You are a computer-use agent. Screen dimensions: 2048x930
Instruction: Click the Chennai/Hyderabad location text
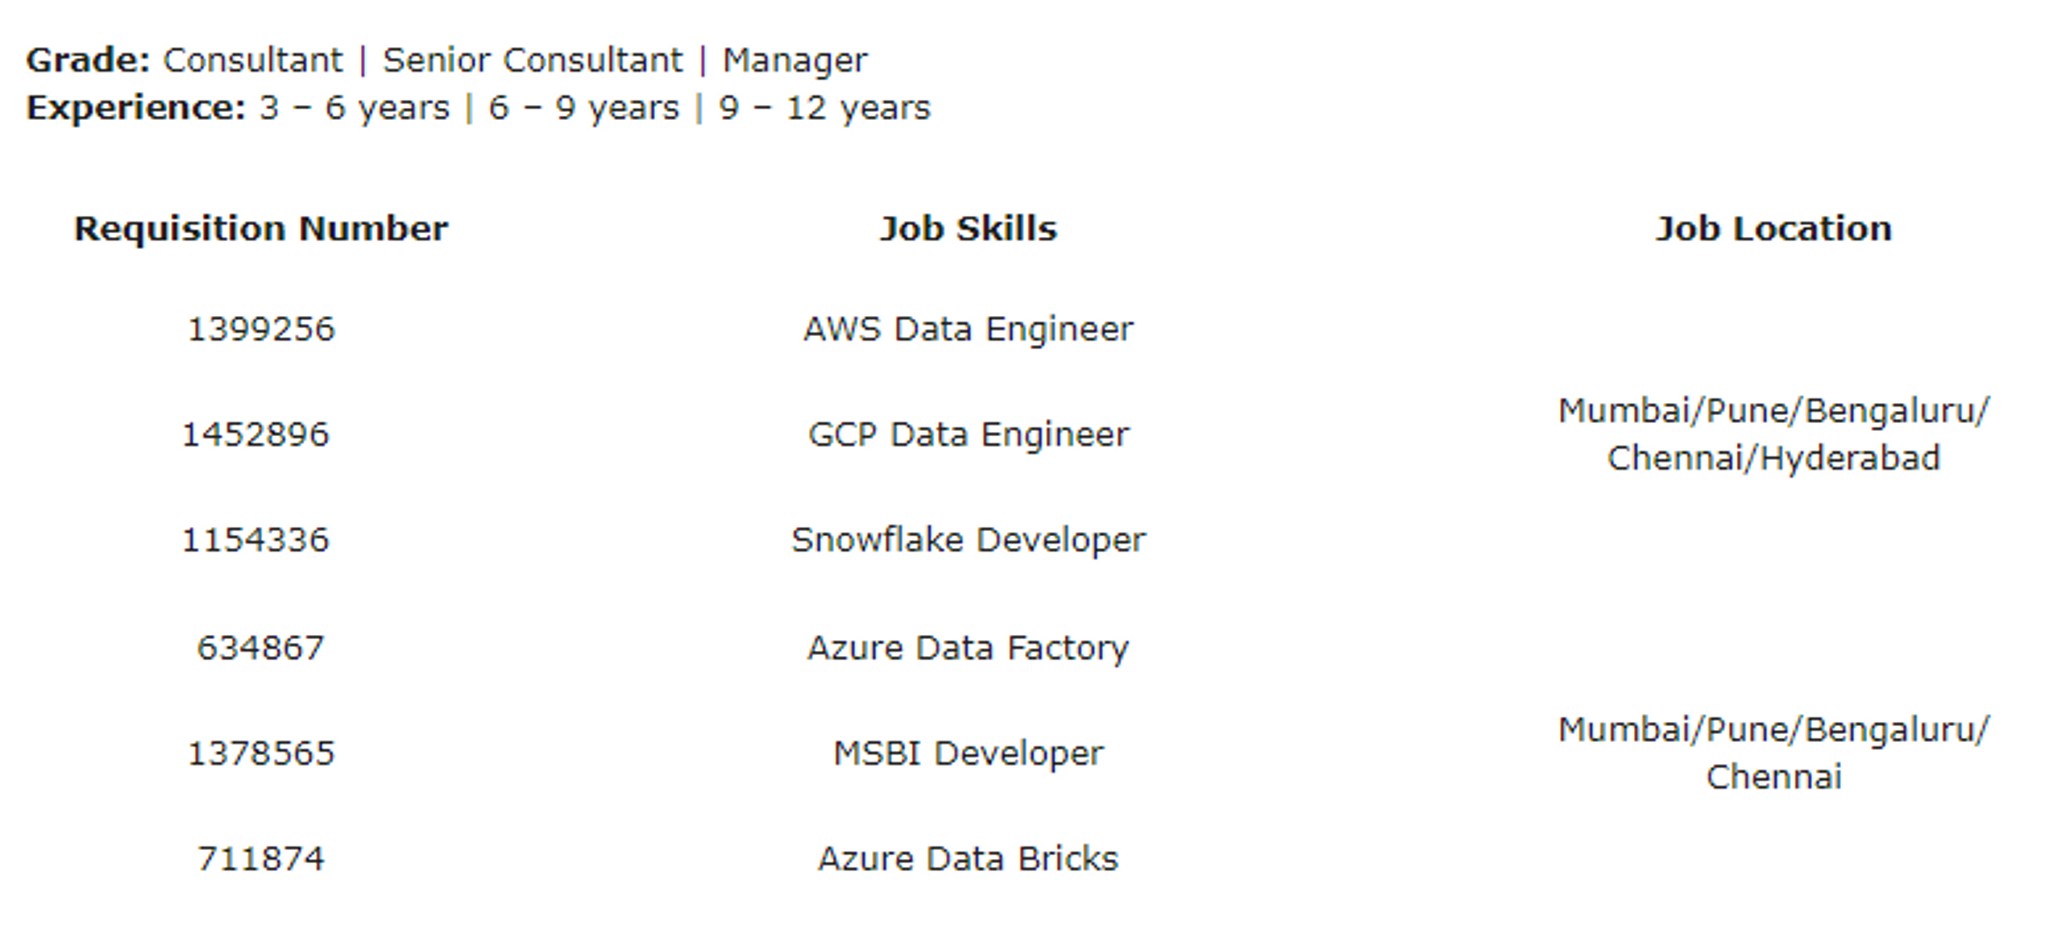[x=1773, y=458]
